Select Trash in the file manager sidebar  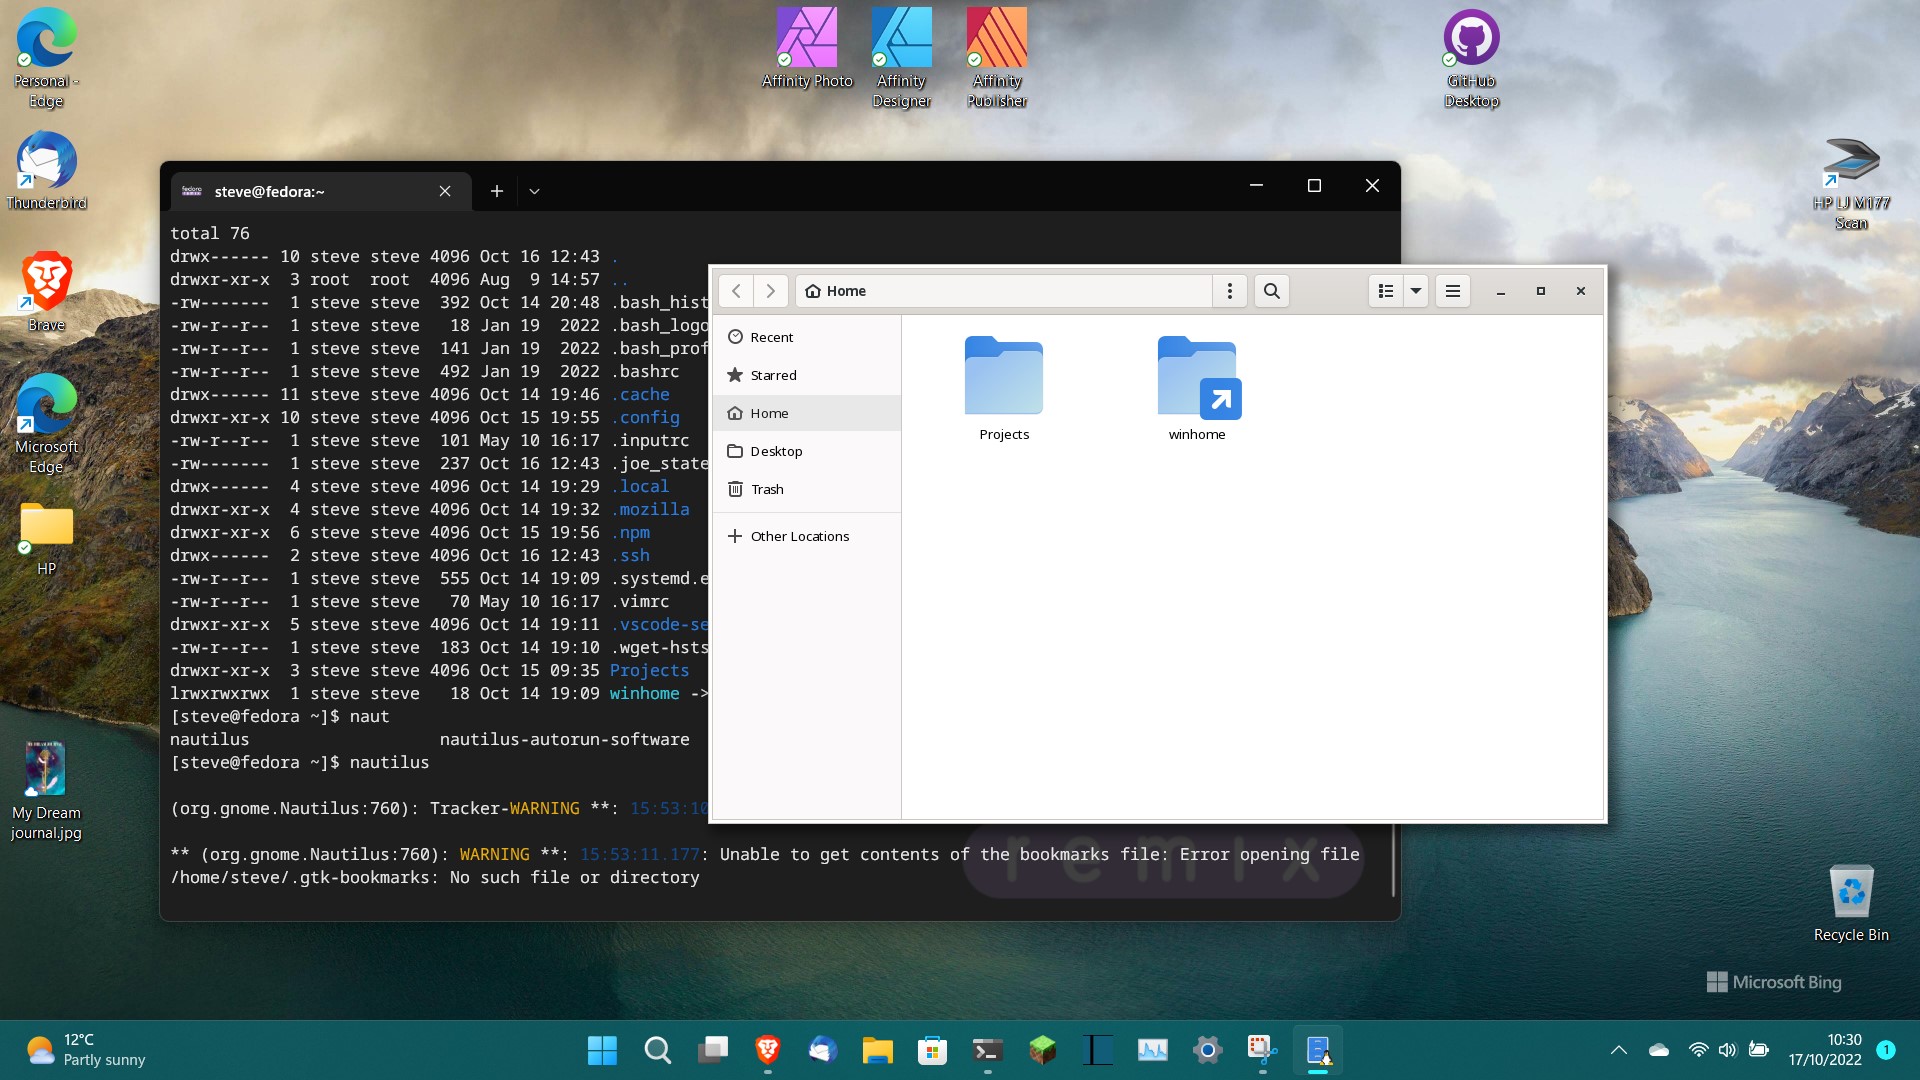767,489
